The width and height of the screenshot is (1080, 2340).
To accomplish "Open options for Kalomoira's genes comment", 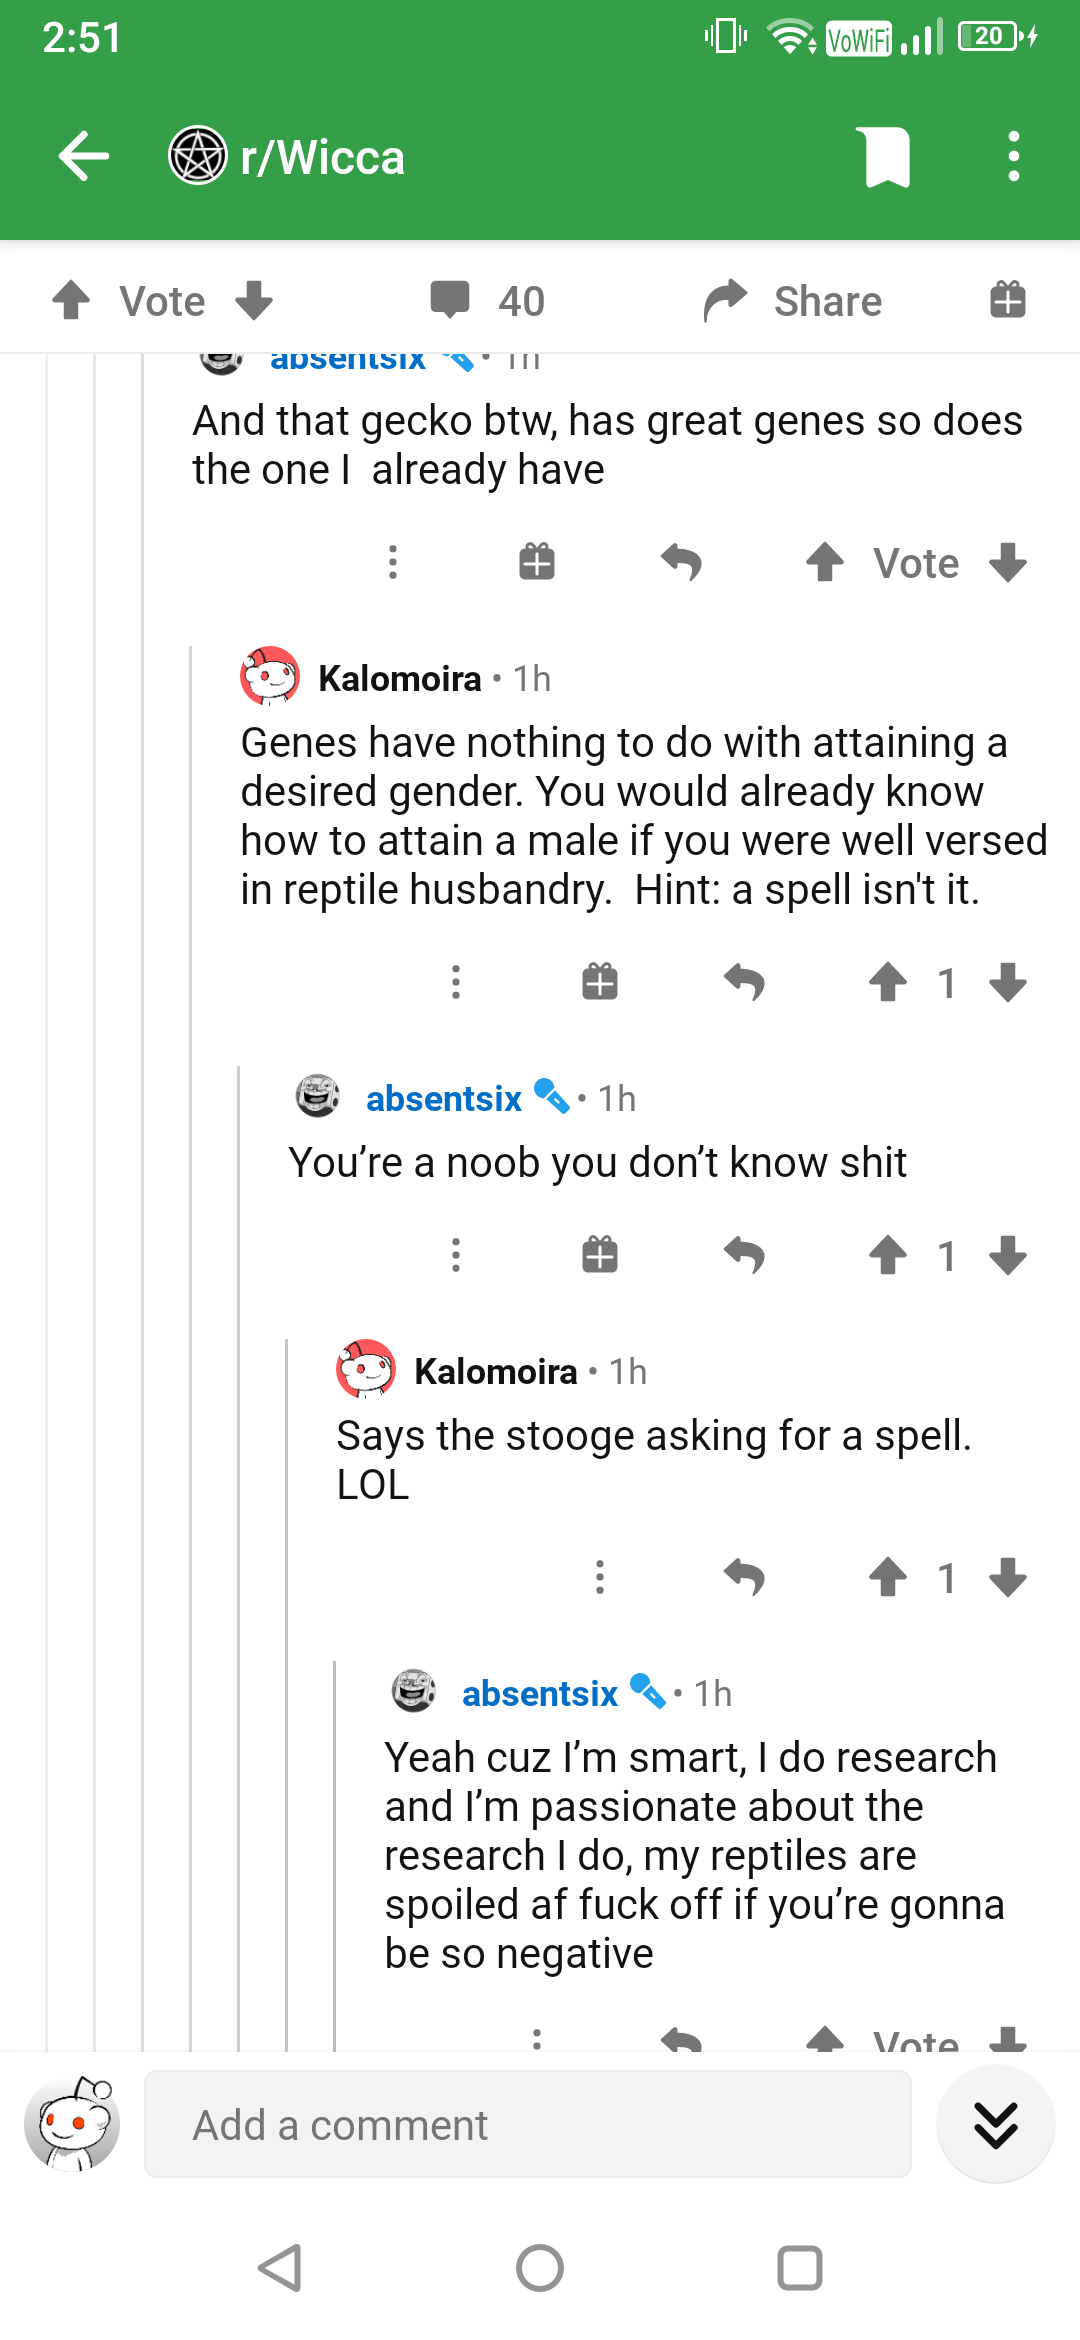I will (x=456, y=982).
